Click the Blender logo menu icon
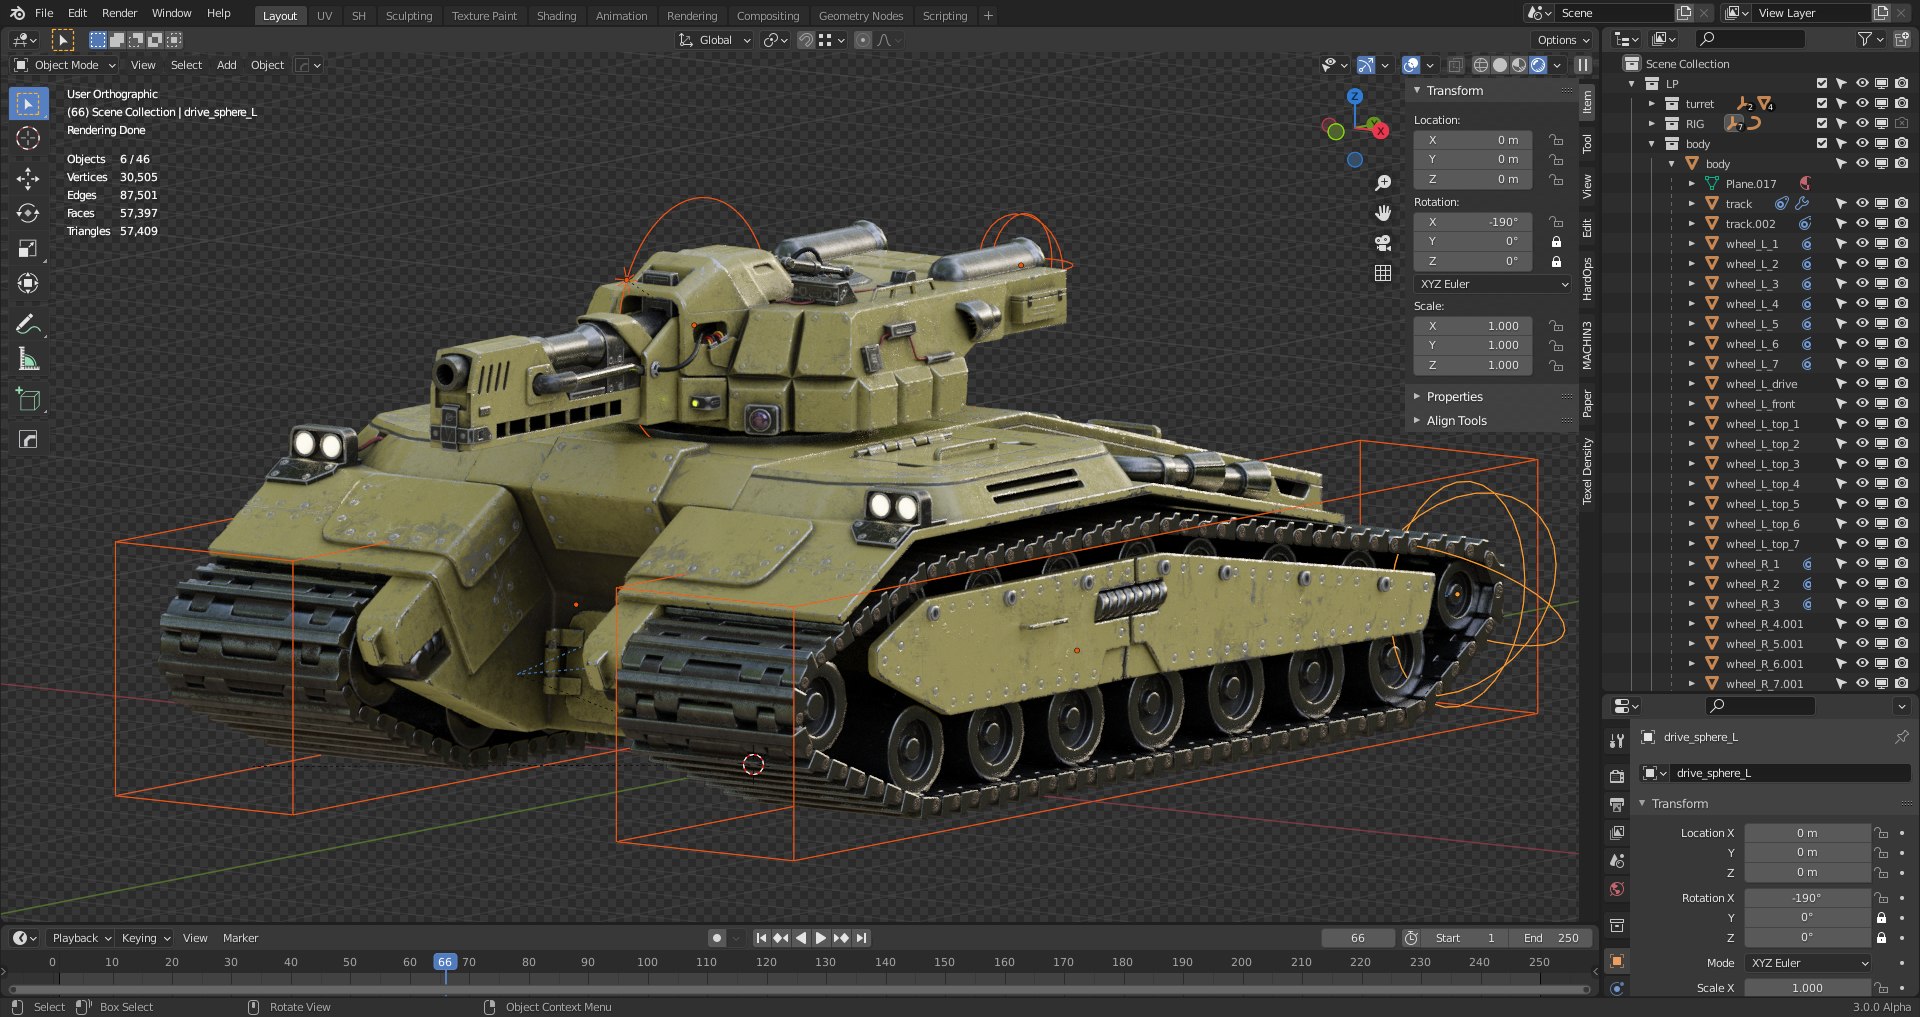1920x1017 pixels. [x=17, y=13]
